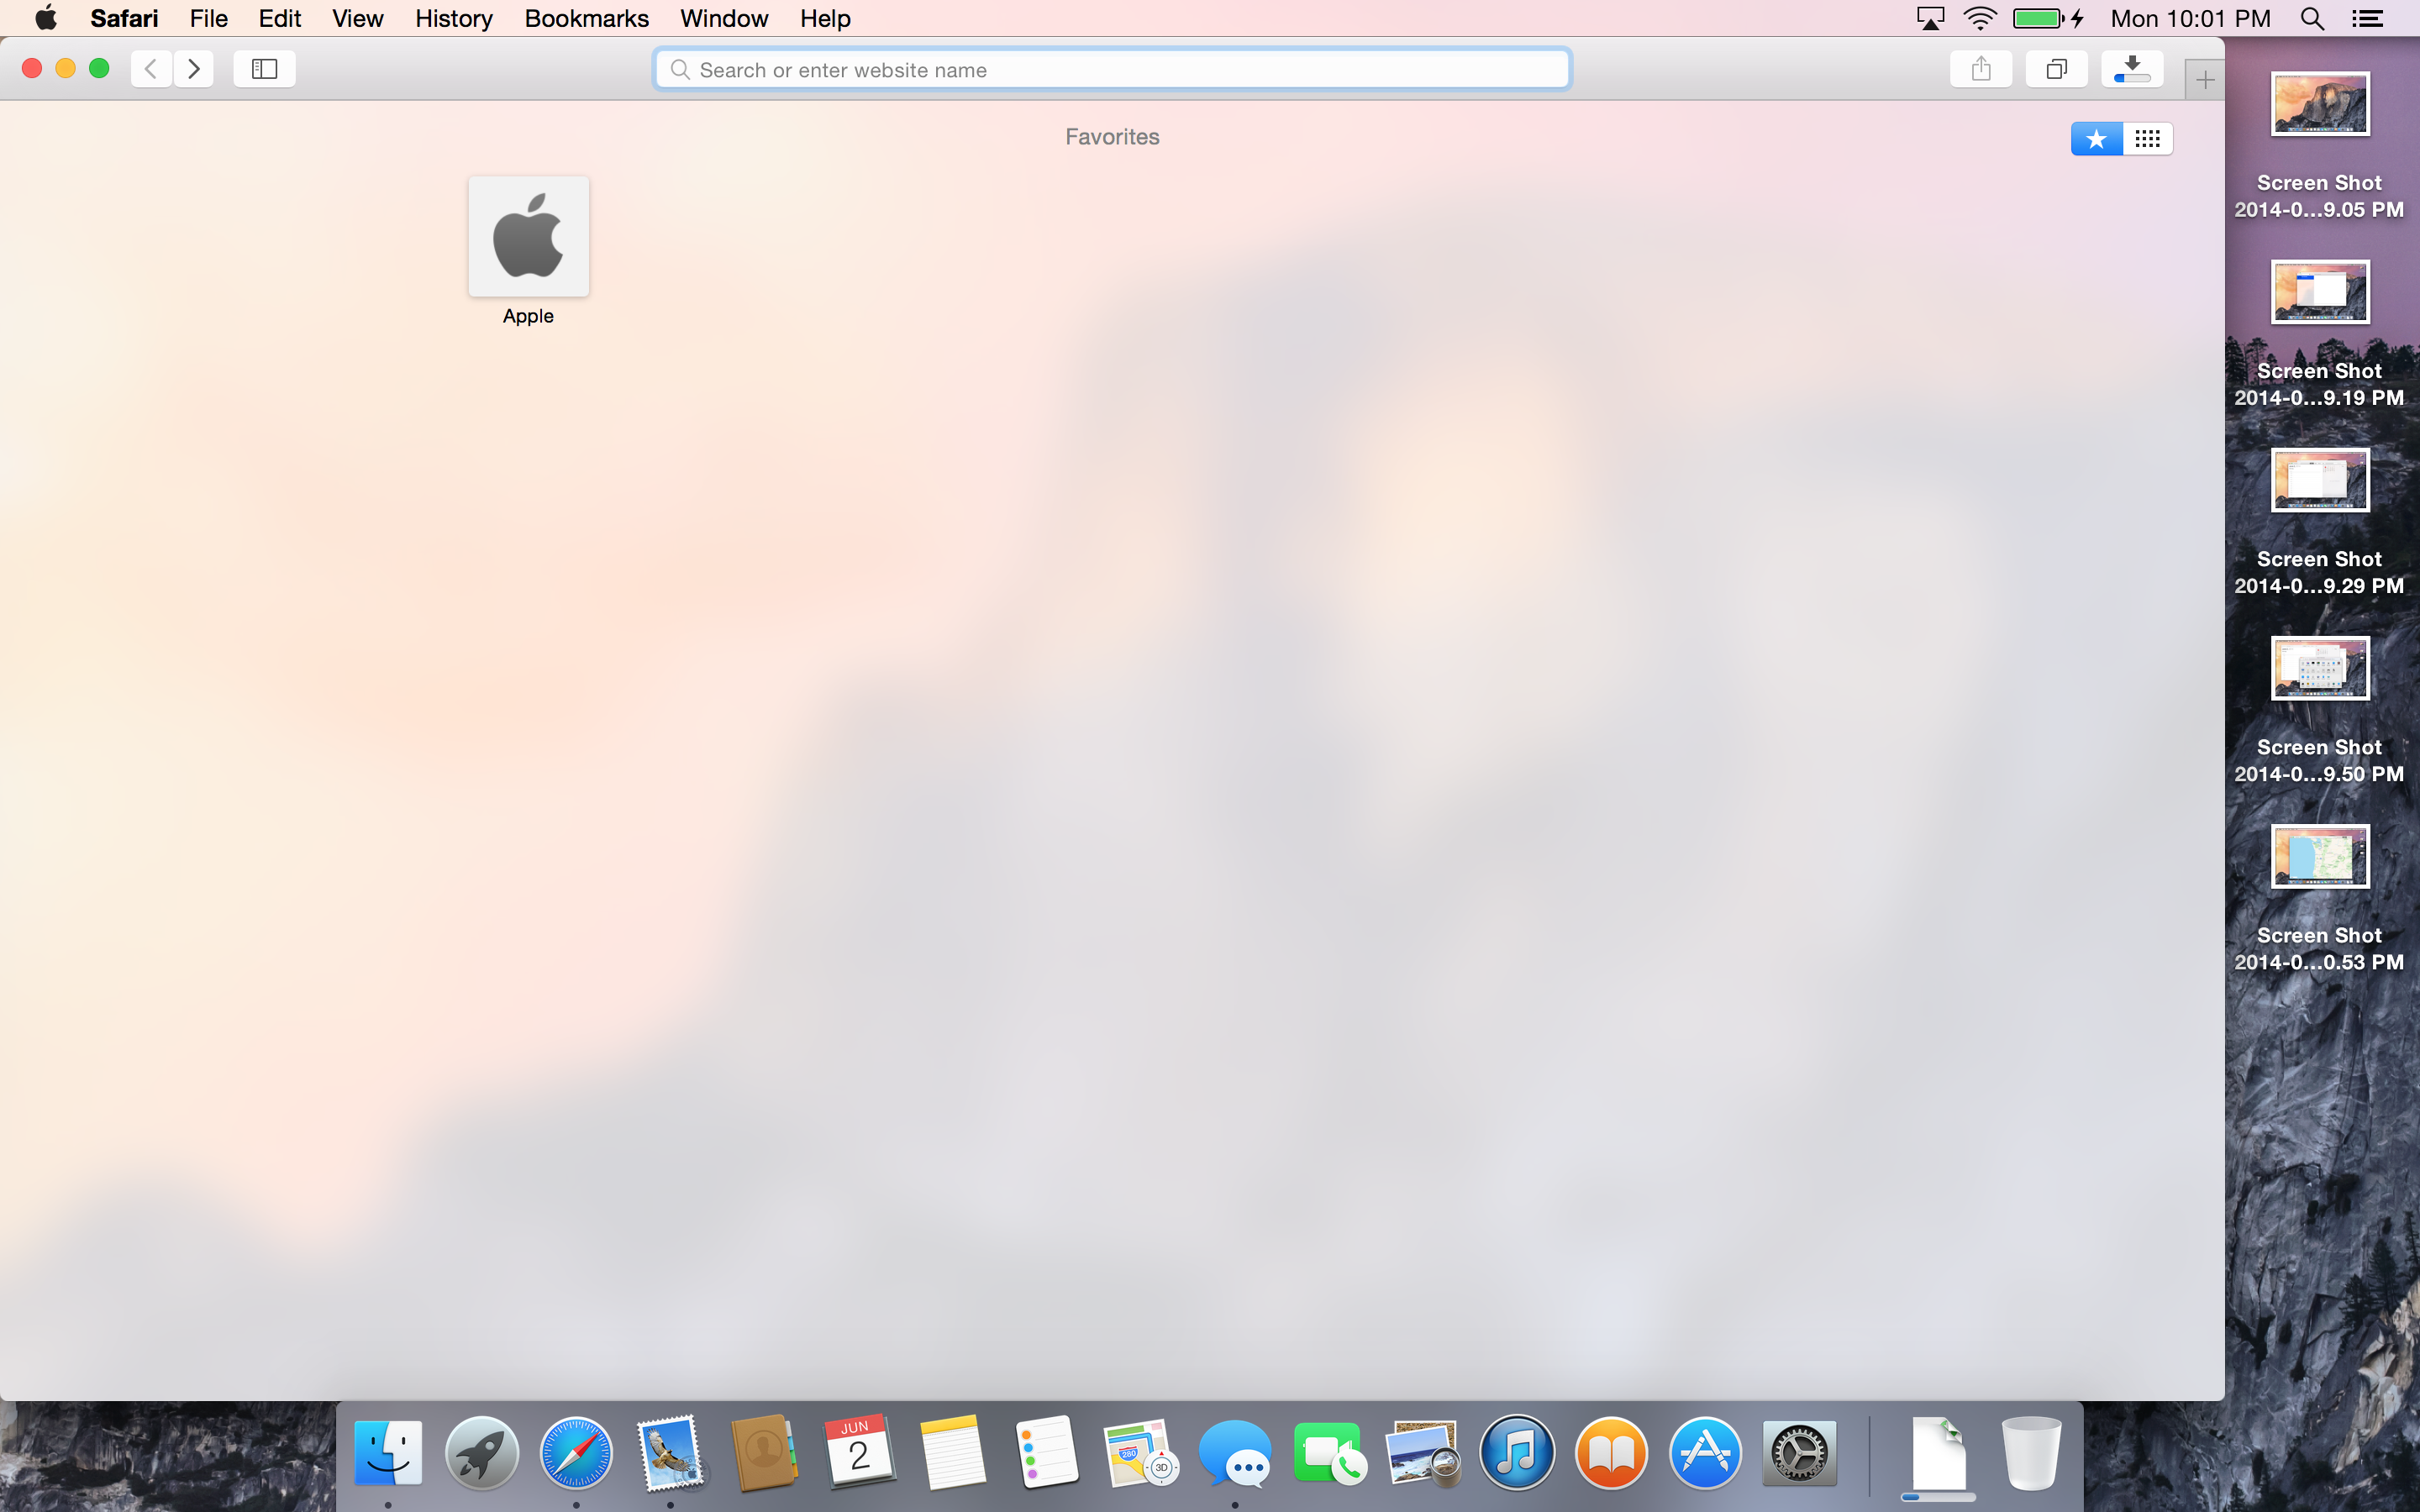Image resolution: width=2420 pixels, height=1512 pixels.
Task: Open the Bookmarks menu
Action: pyautogui.click(x=586, y=18)
